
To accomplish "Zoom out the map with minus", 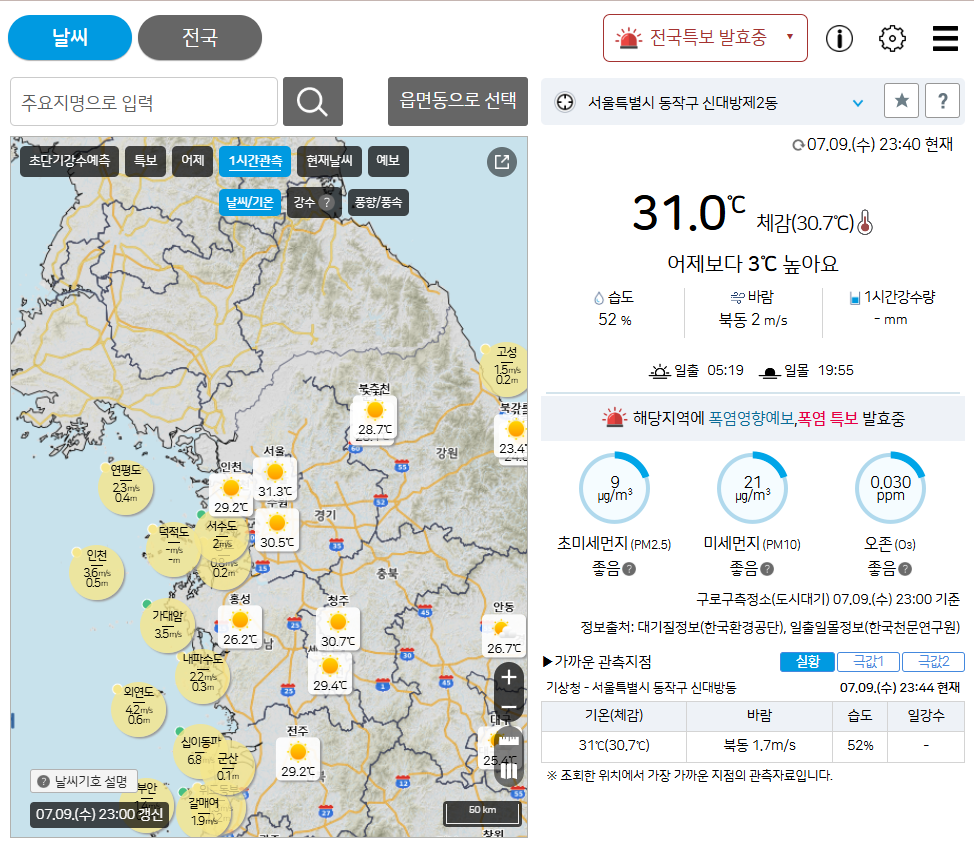I will (509, 708).
